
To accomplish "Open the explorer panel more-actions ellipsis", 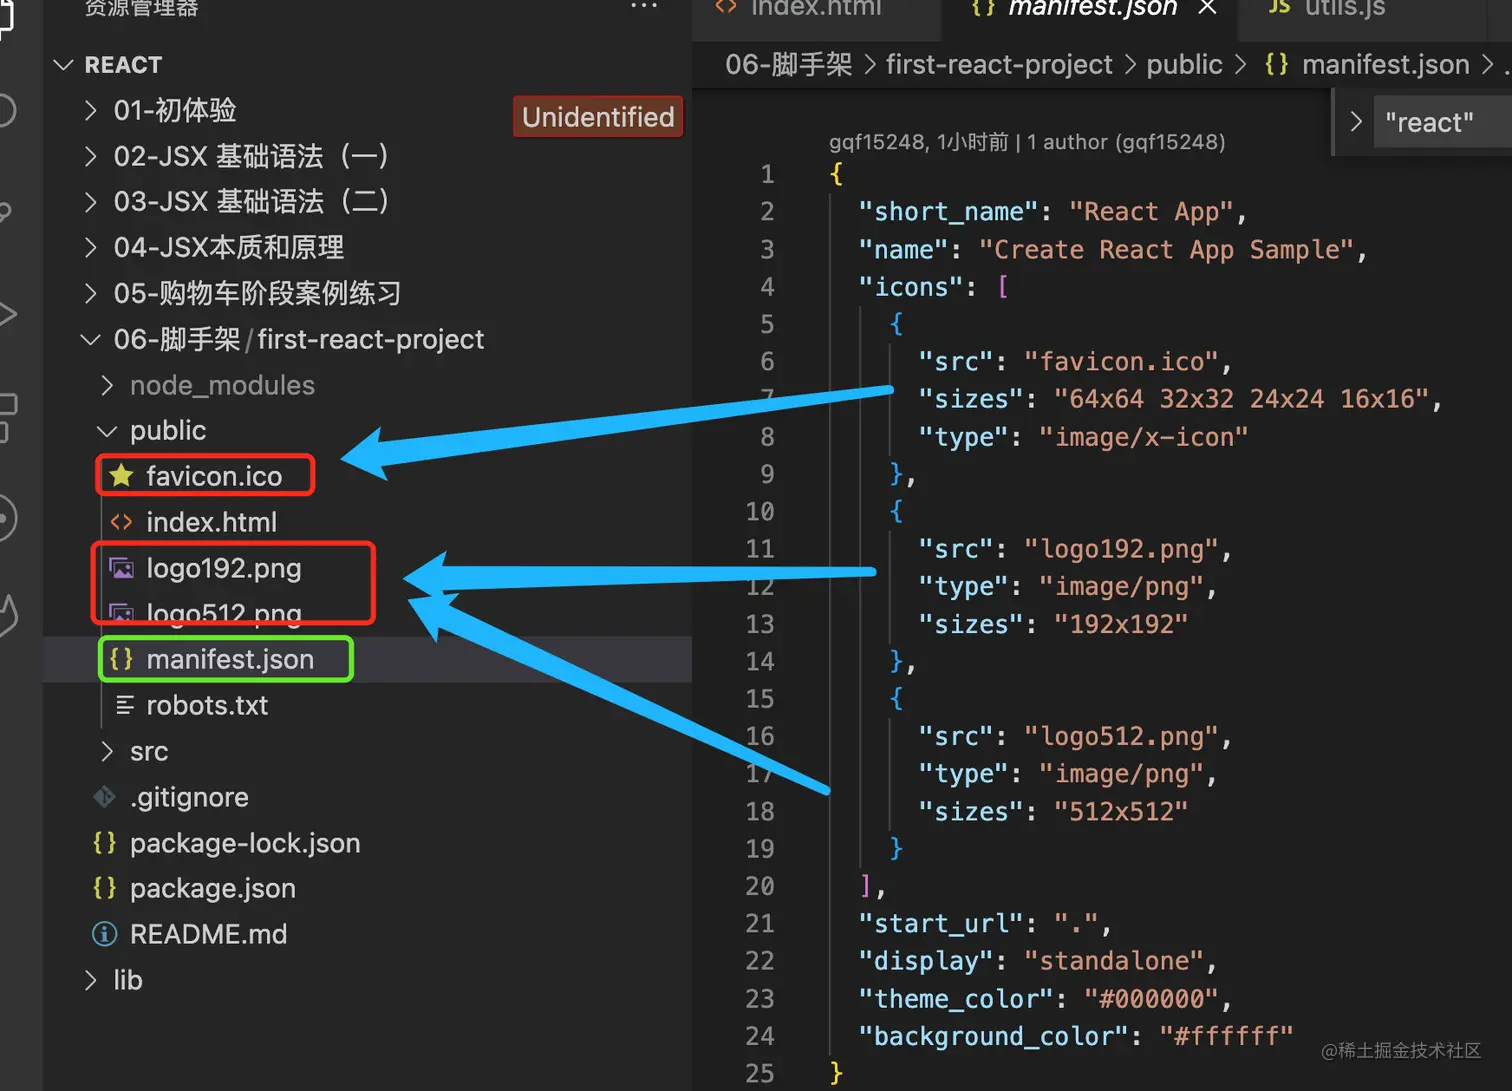I will [x=644, y=6].
